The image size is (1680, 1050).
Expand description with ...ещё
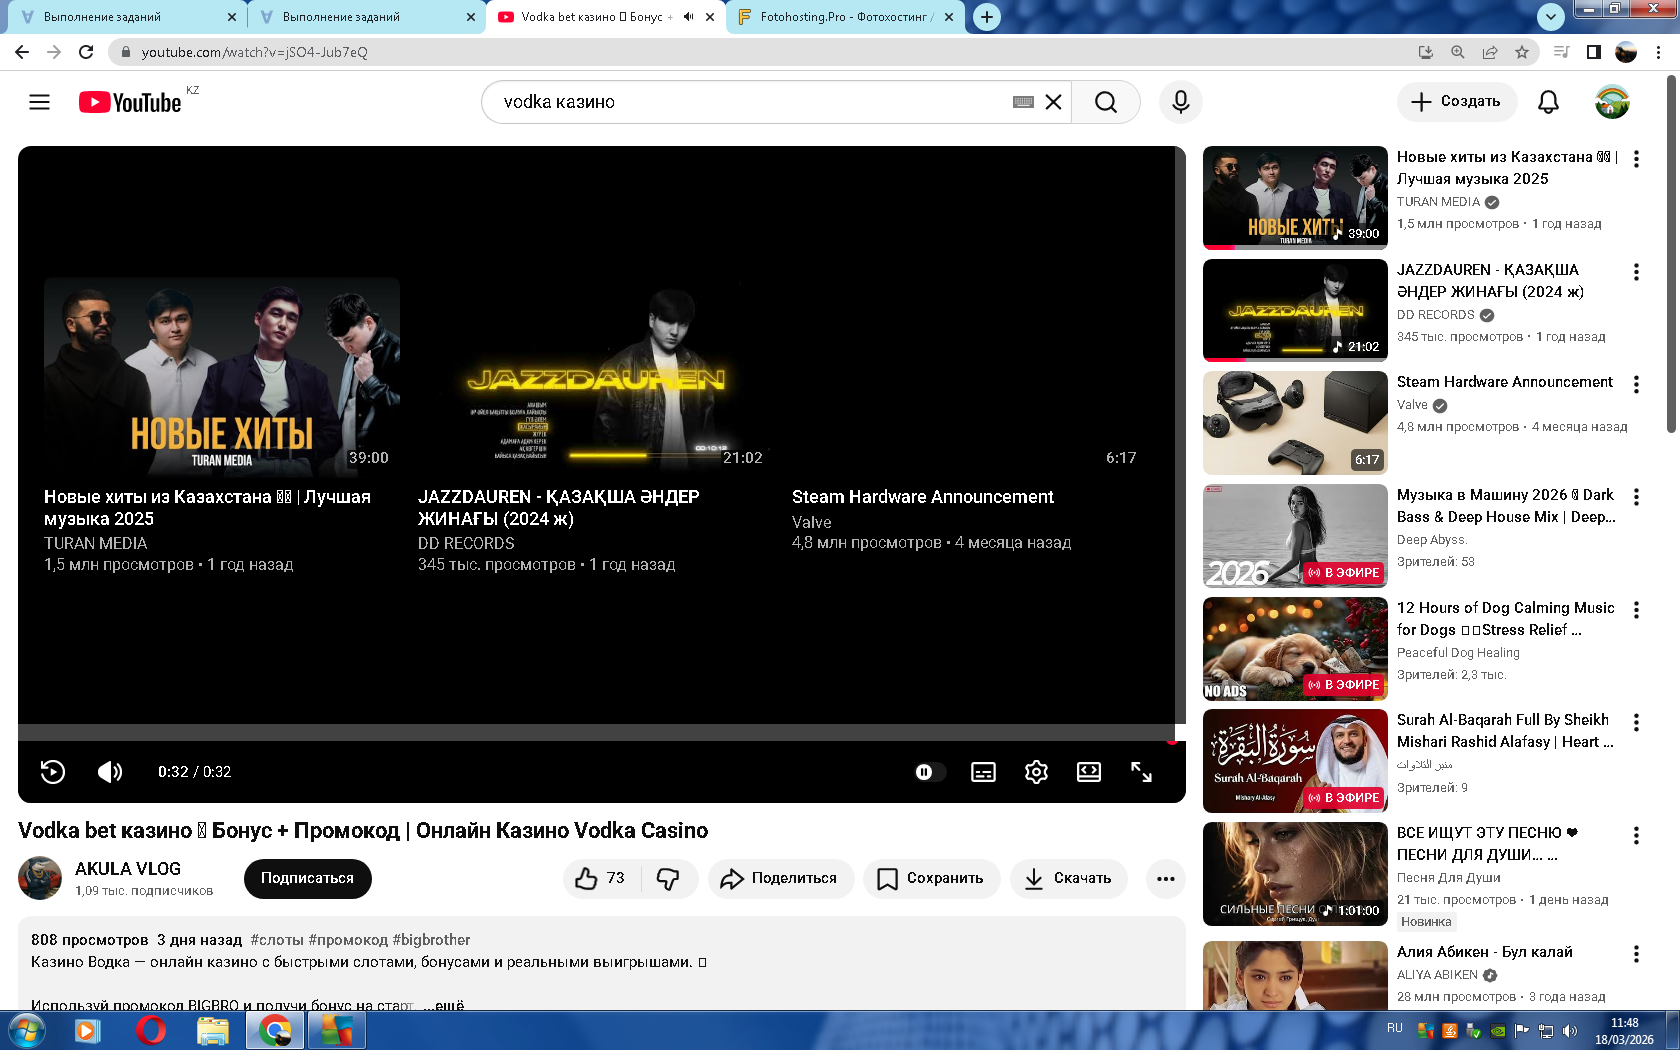[x=443, y=1004]
